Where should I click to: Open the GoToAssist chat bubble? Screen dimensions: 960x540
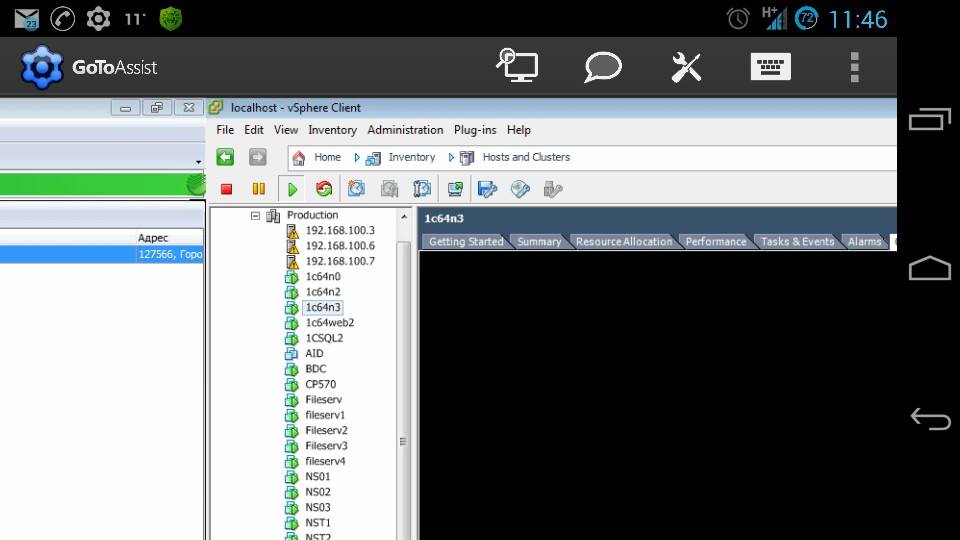tap(602, 66)
